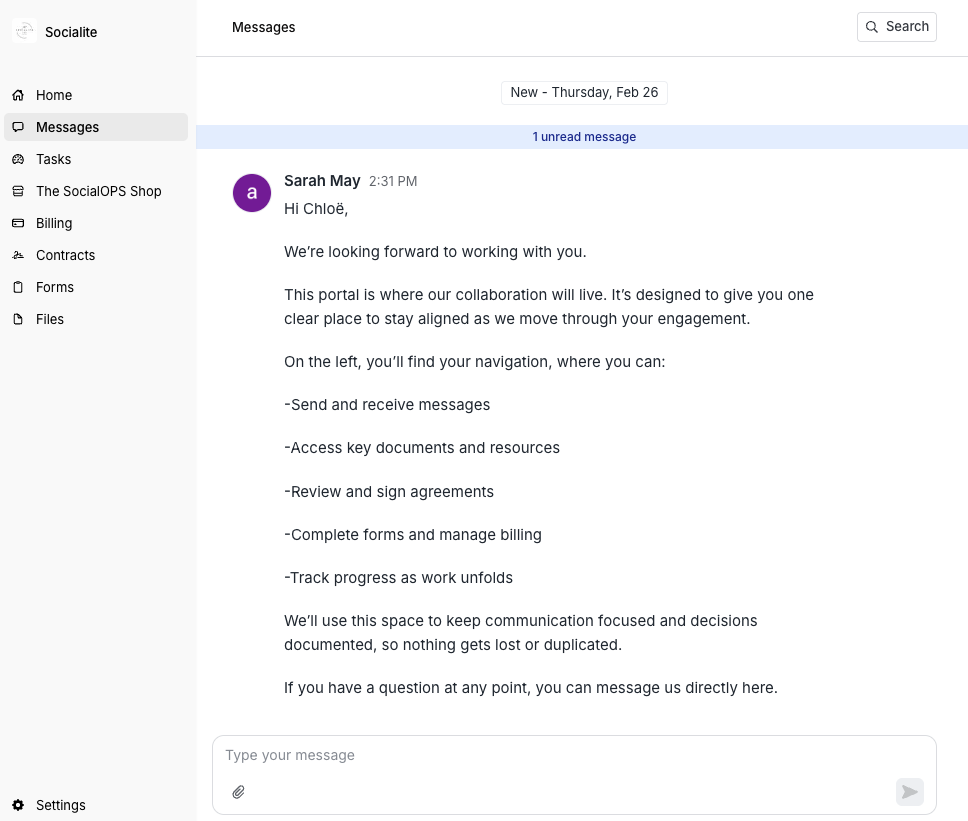968x821 pixels.
Task: Select the Messages chat bubble icon
Action: click(x=18, y=127)
